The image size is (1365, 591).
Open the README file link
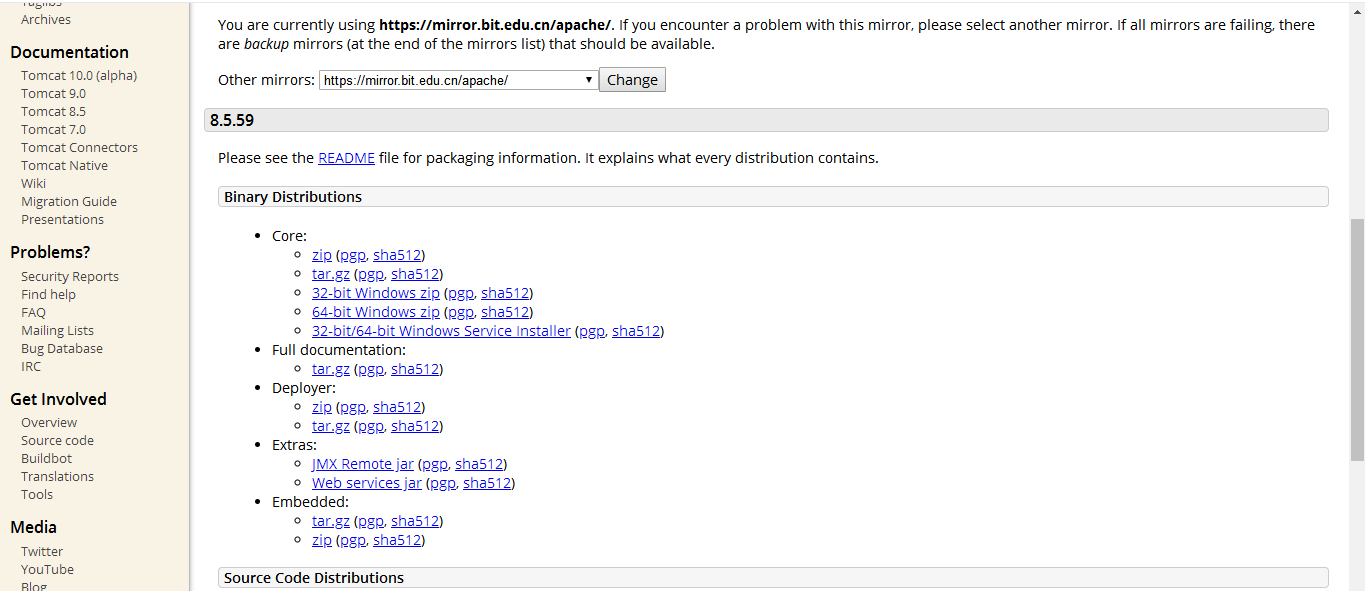(x=346, y=158)
